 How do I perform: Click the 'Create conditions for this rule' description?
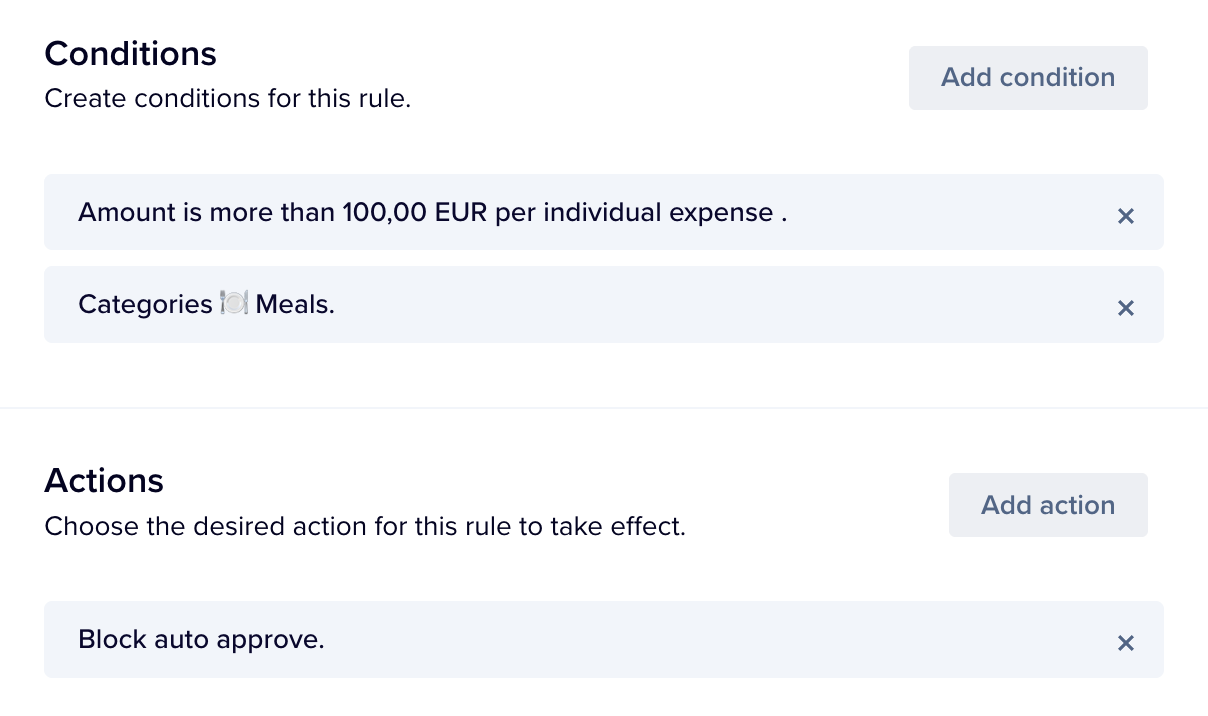click(x=228, y=99)
